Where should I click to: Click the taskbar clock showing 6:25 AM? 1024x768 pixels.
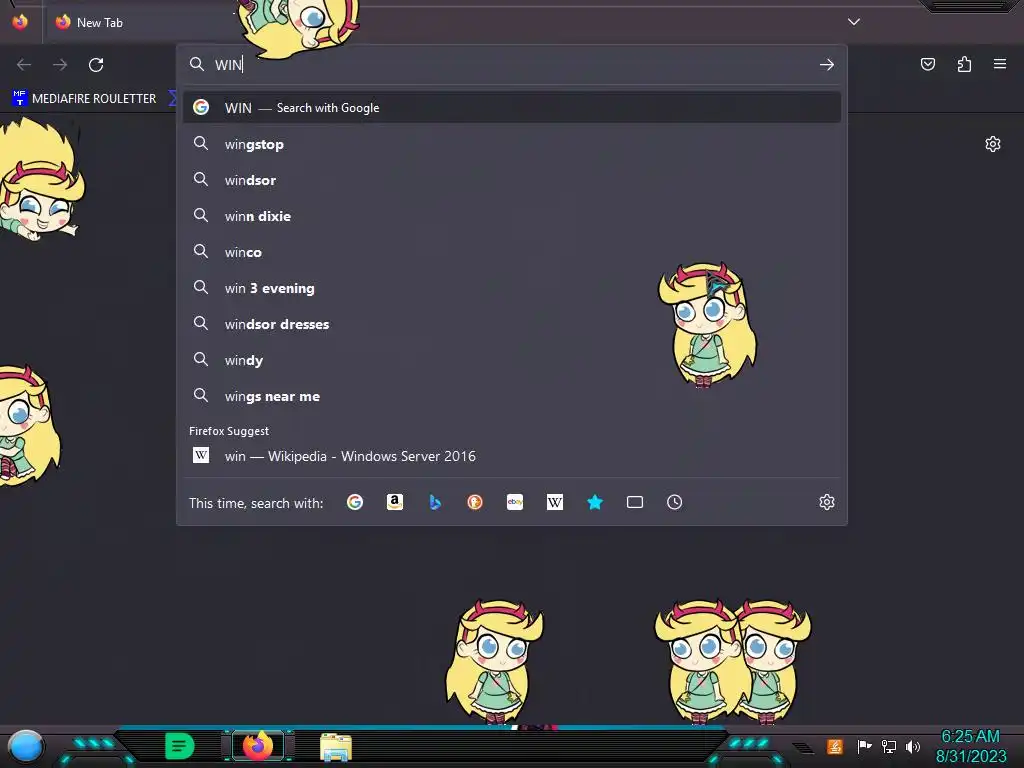coord(971,746)
